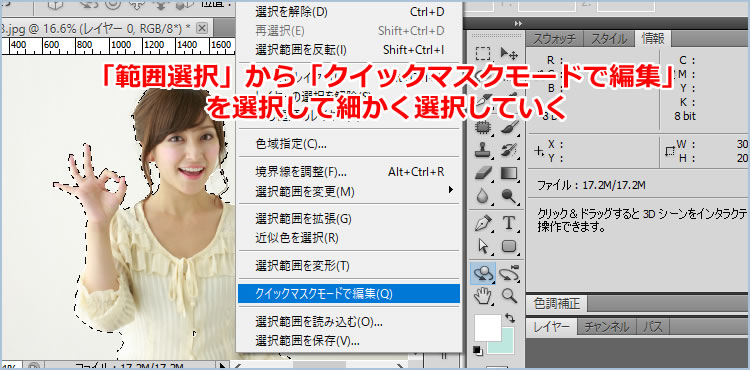The image size is (750, 370).
Task: Switch to the パス tab
Action: [x=652, y=327]
